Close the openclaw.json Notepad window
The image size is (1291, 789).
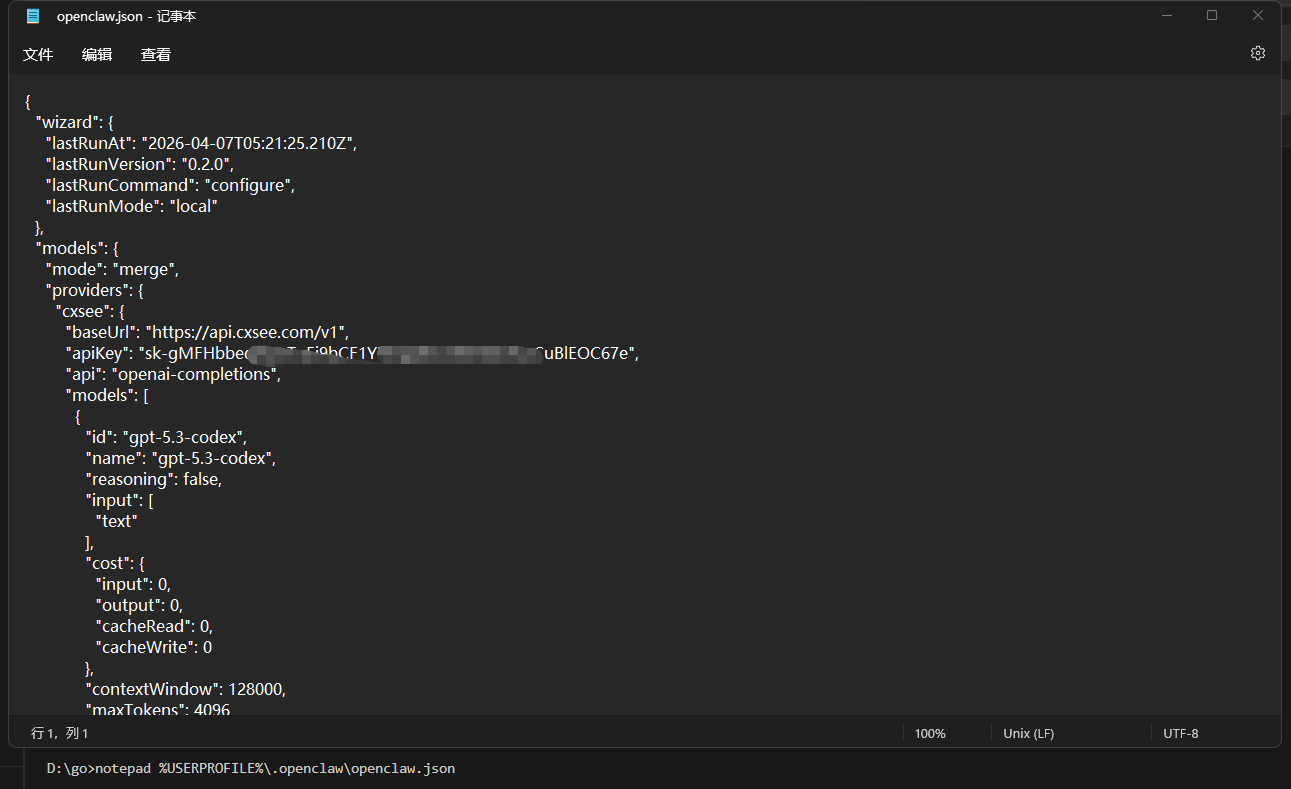tap(1258, 16)
